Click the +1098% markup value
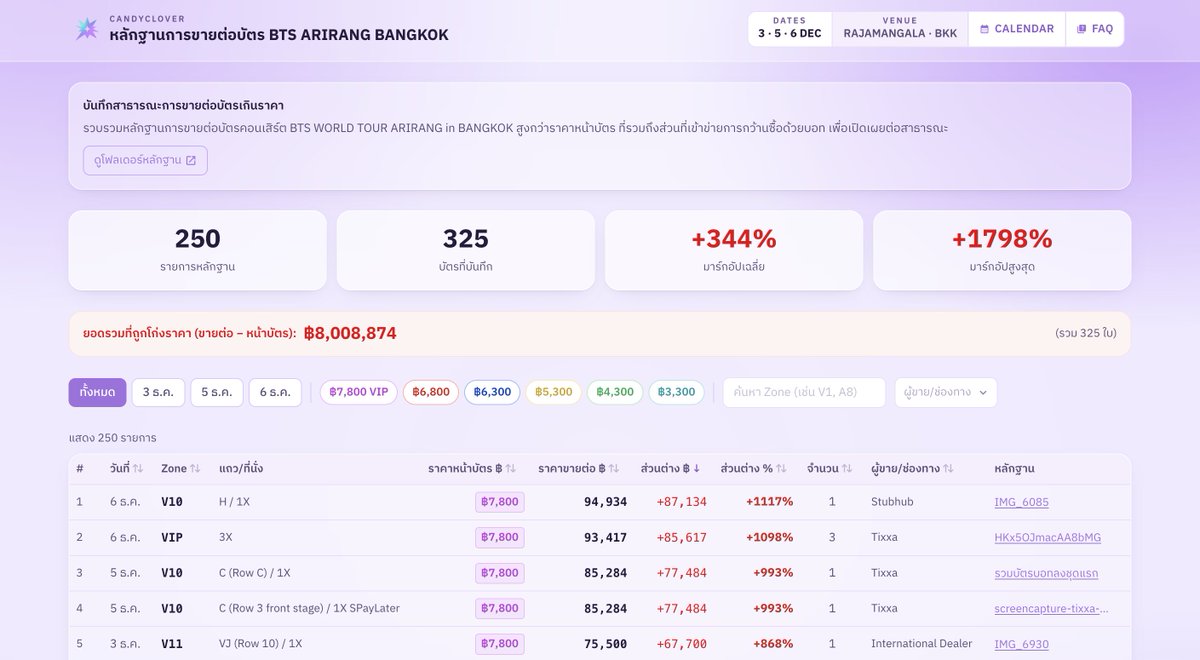The image size is (1200, 660). [x=769, y=537]
